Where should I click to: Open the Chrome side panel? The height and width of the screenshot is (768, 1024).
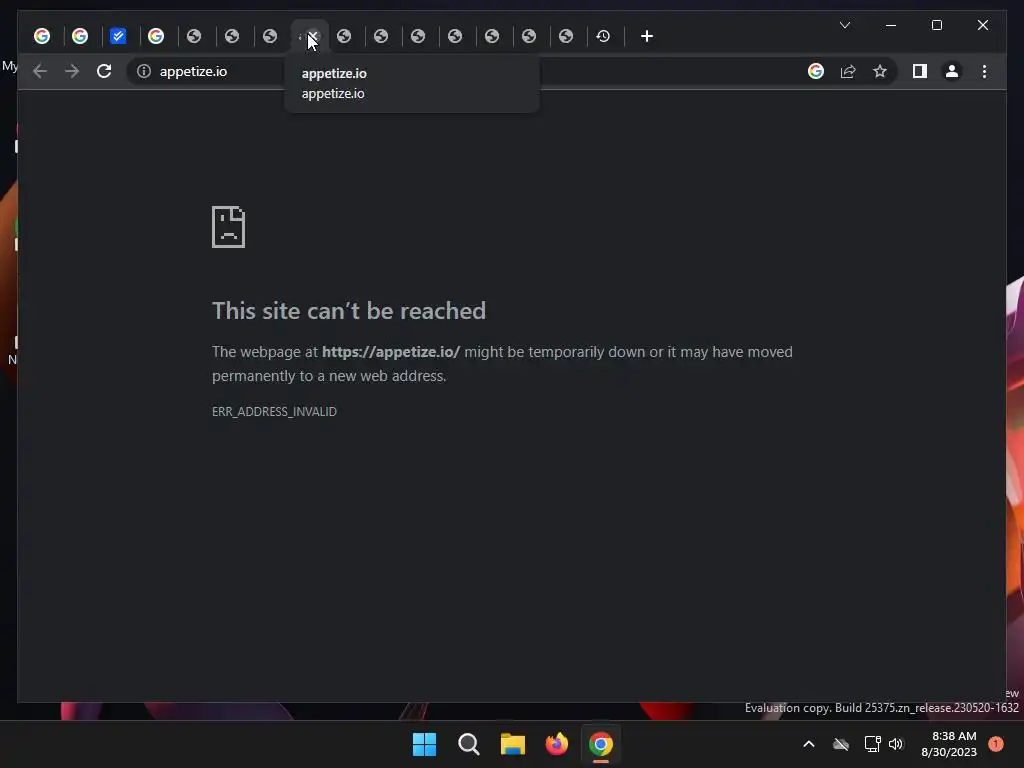(x=920, y=71)
